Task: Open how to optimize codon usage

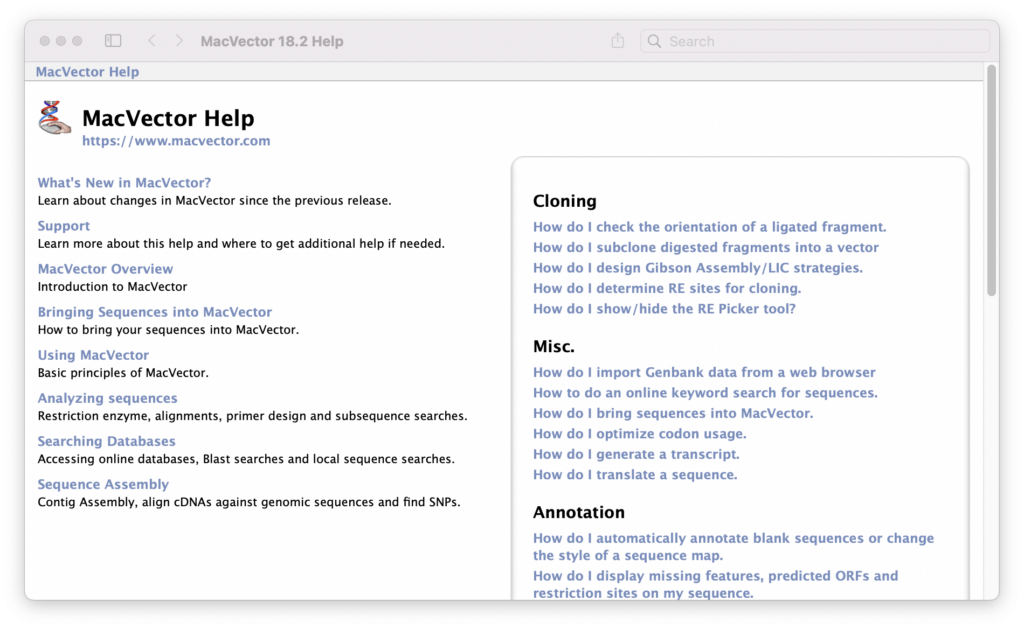Action: pyautogui.click(x=639, y=434)
